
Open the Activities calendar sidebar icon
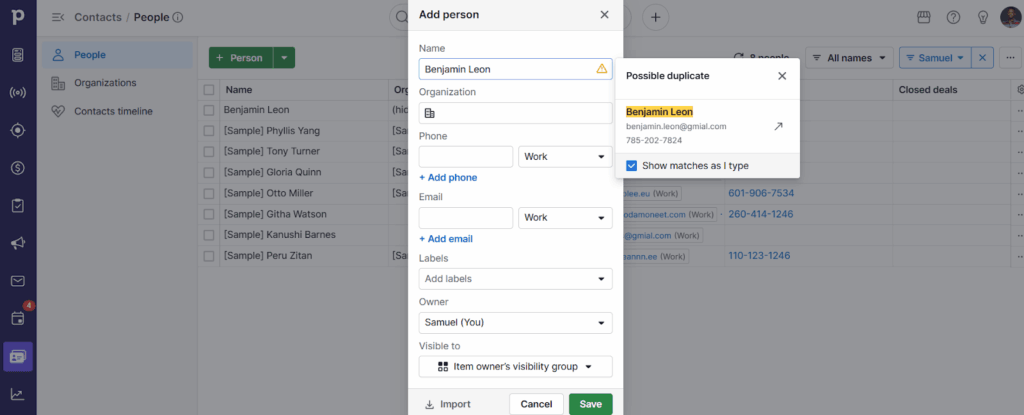pyautogui.click(x=18, y=318)
